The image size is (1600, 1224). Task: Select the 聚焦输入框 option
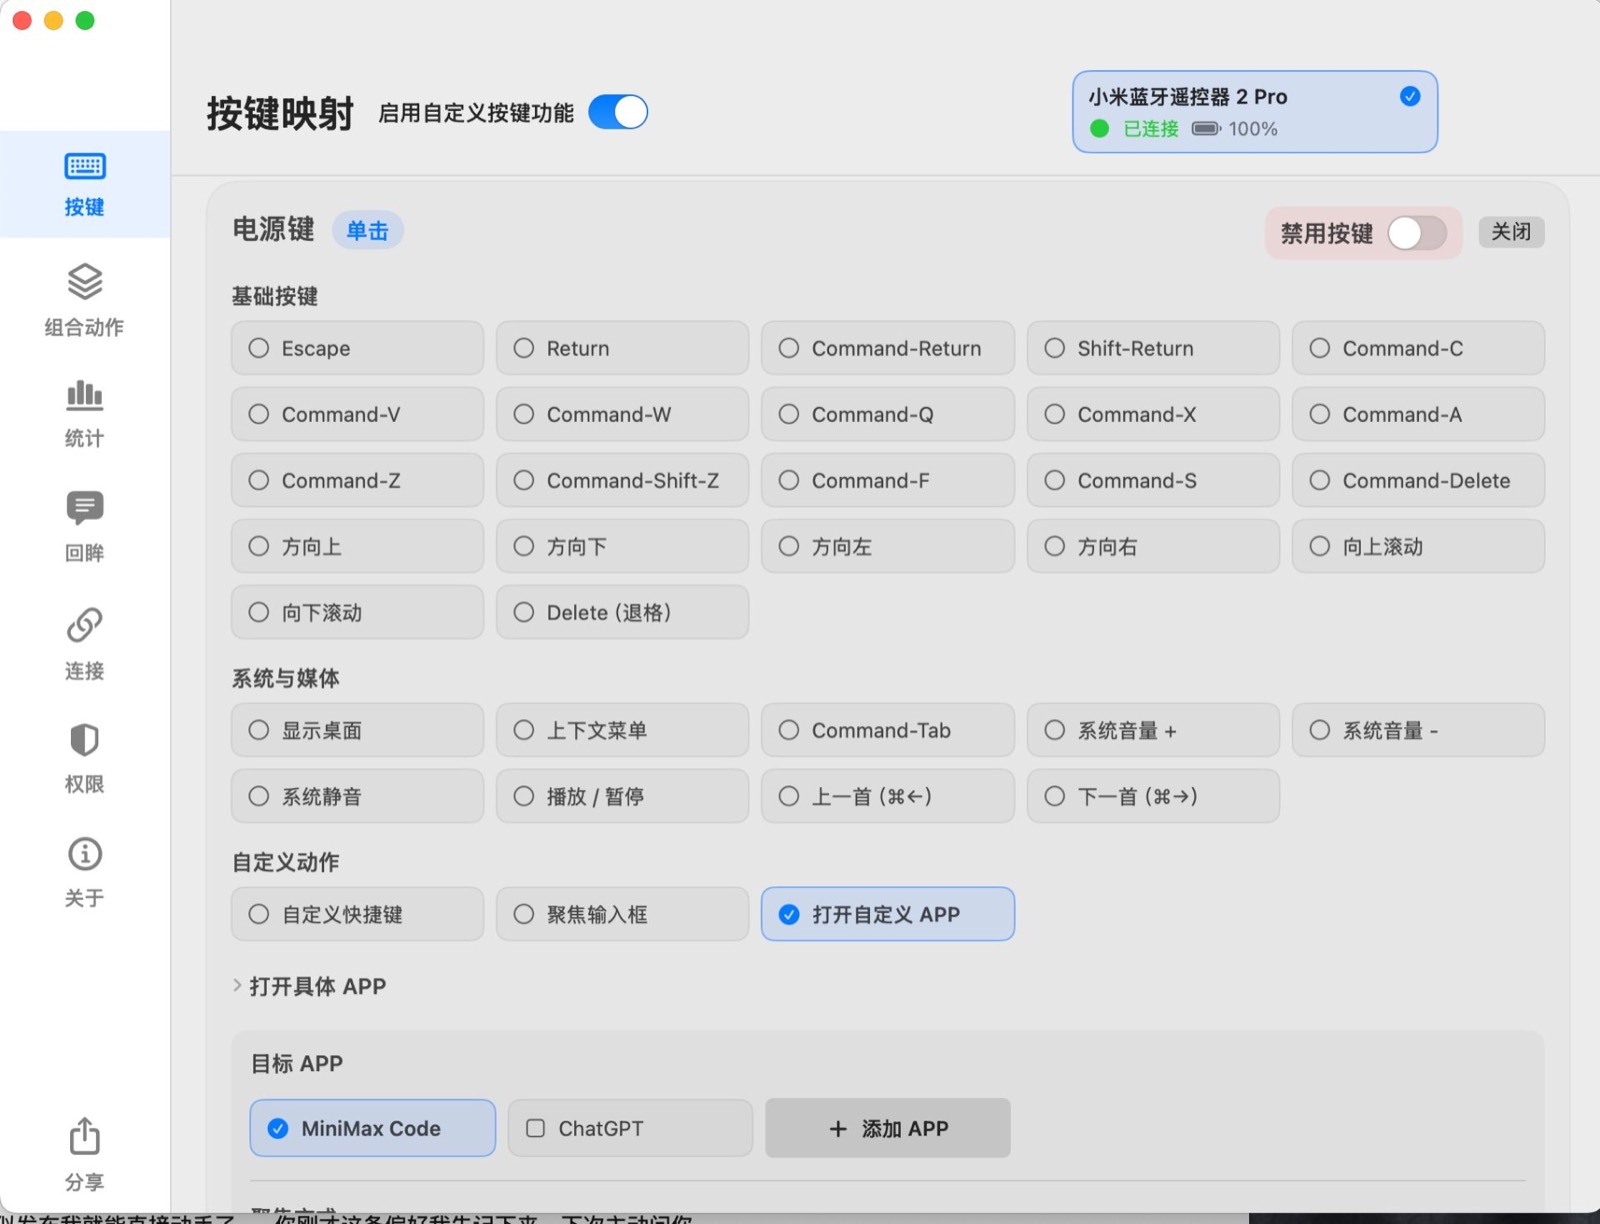click(x=622, y=914)
